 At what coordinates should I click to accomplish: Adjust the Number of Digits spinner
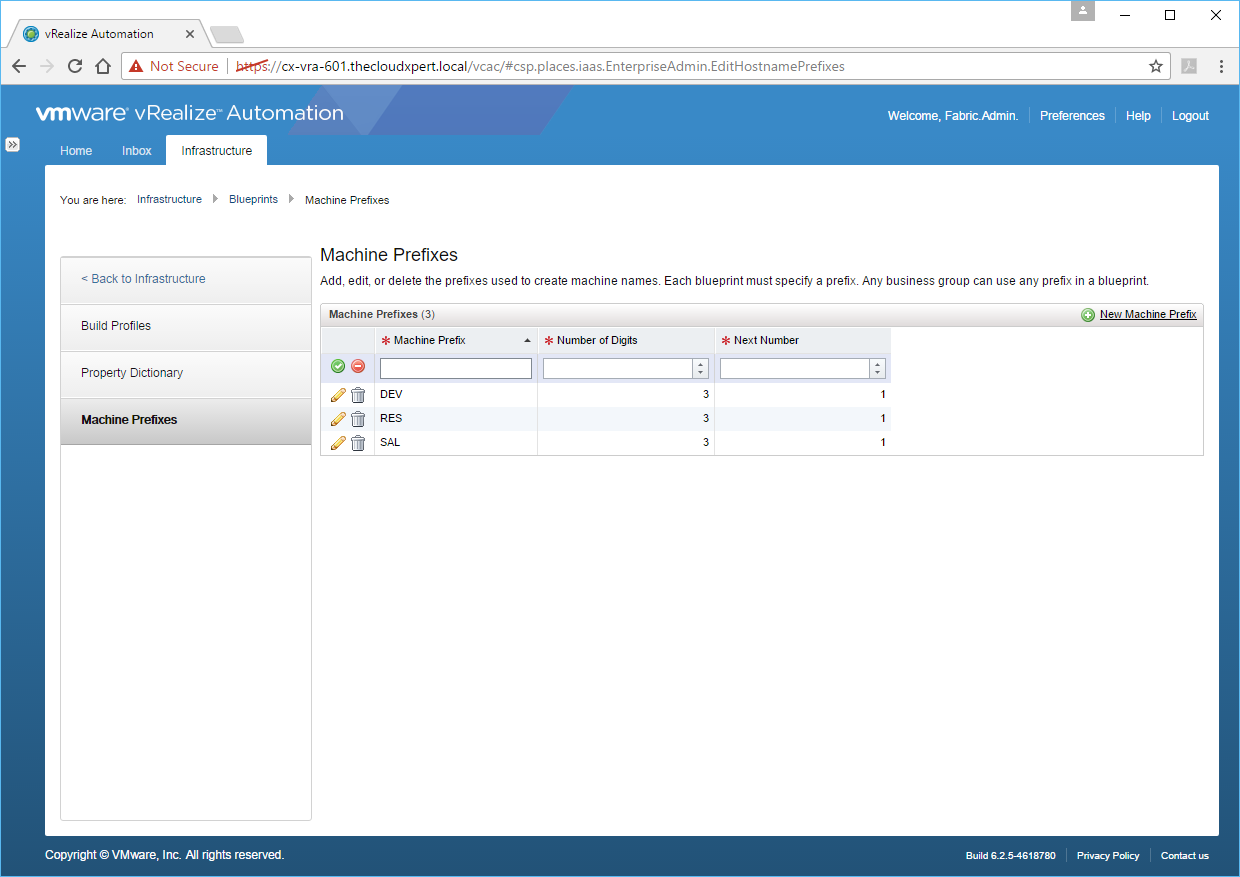(x=700, y=369)
